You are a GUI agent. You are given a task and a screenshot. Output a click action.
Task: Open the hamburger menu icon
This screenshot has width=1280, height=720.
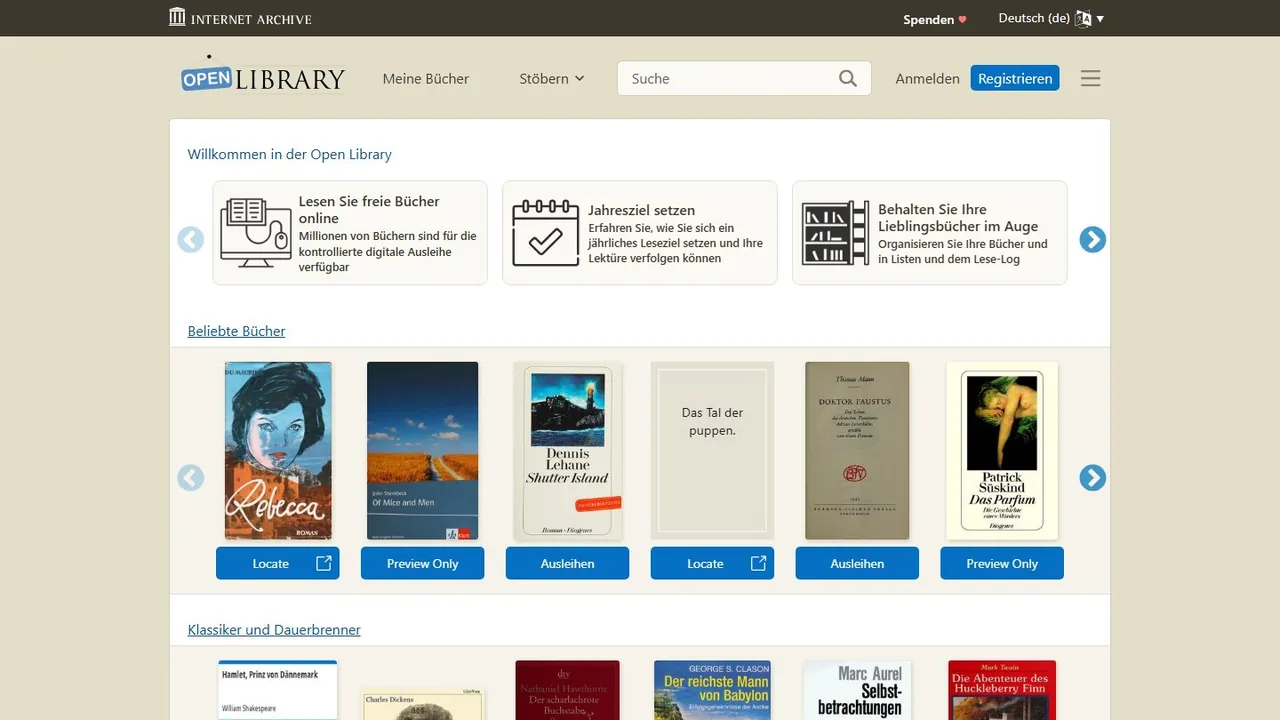pyautogui.click(x=1090, y=79)
